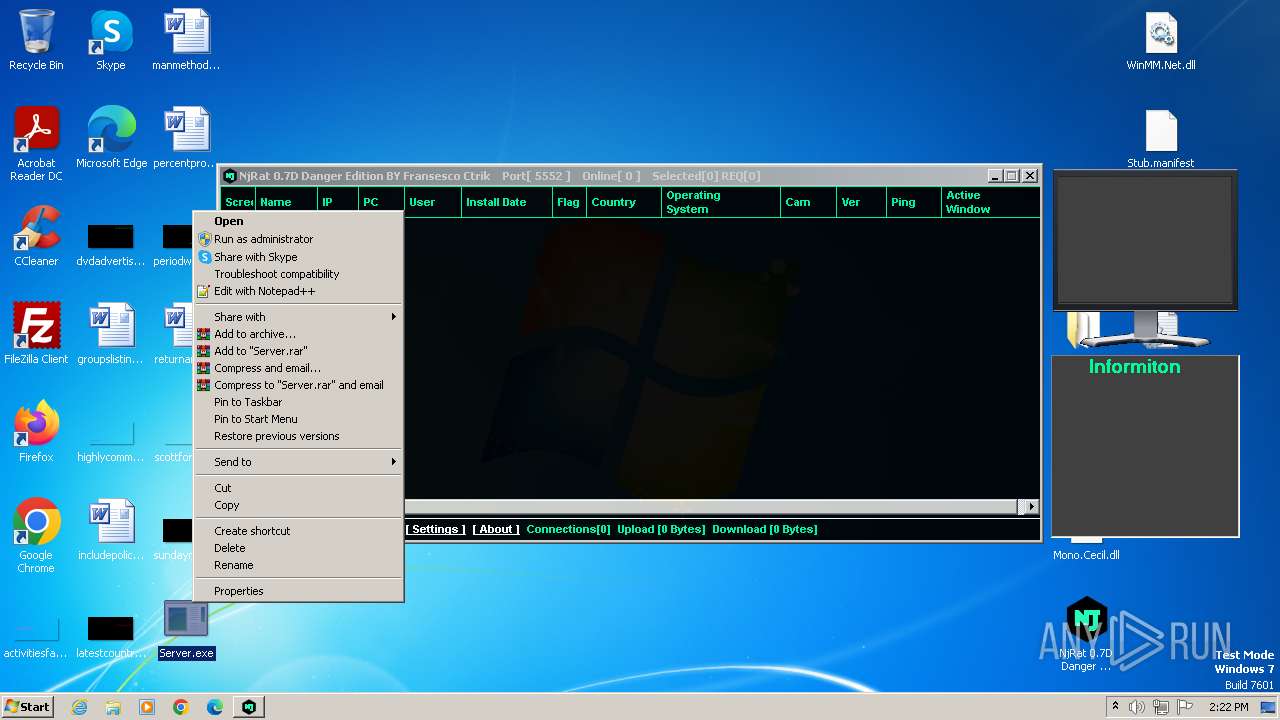Choose Delete from the context menu

(x=298, y=548)
